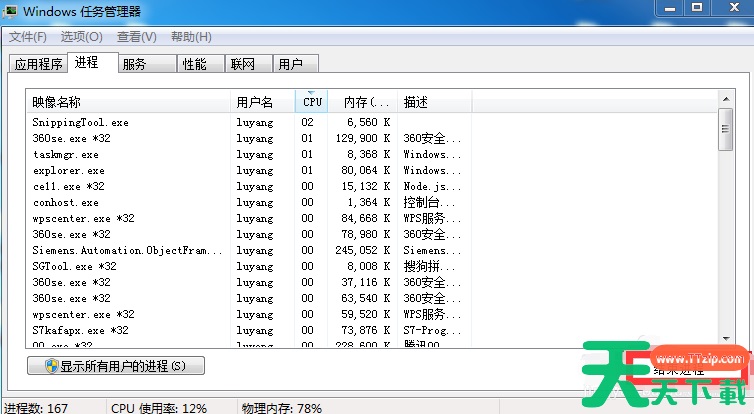This screenshot has width=754, height=414.
Task: Click the 78,980 K memory value
Action: [366, 234]
